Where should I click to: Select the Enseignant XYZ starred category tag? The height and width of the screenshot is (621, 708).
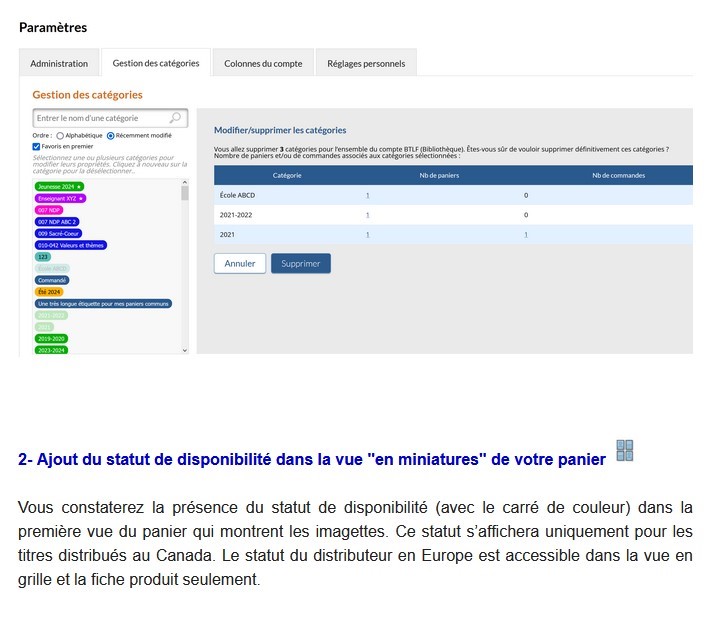tap(61, 198)
